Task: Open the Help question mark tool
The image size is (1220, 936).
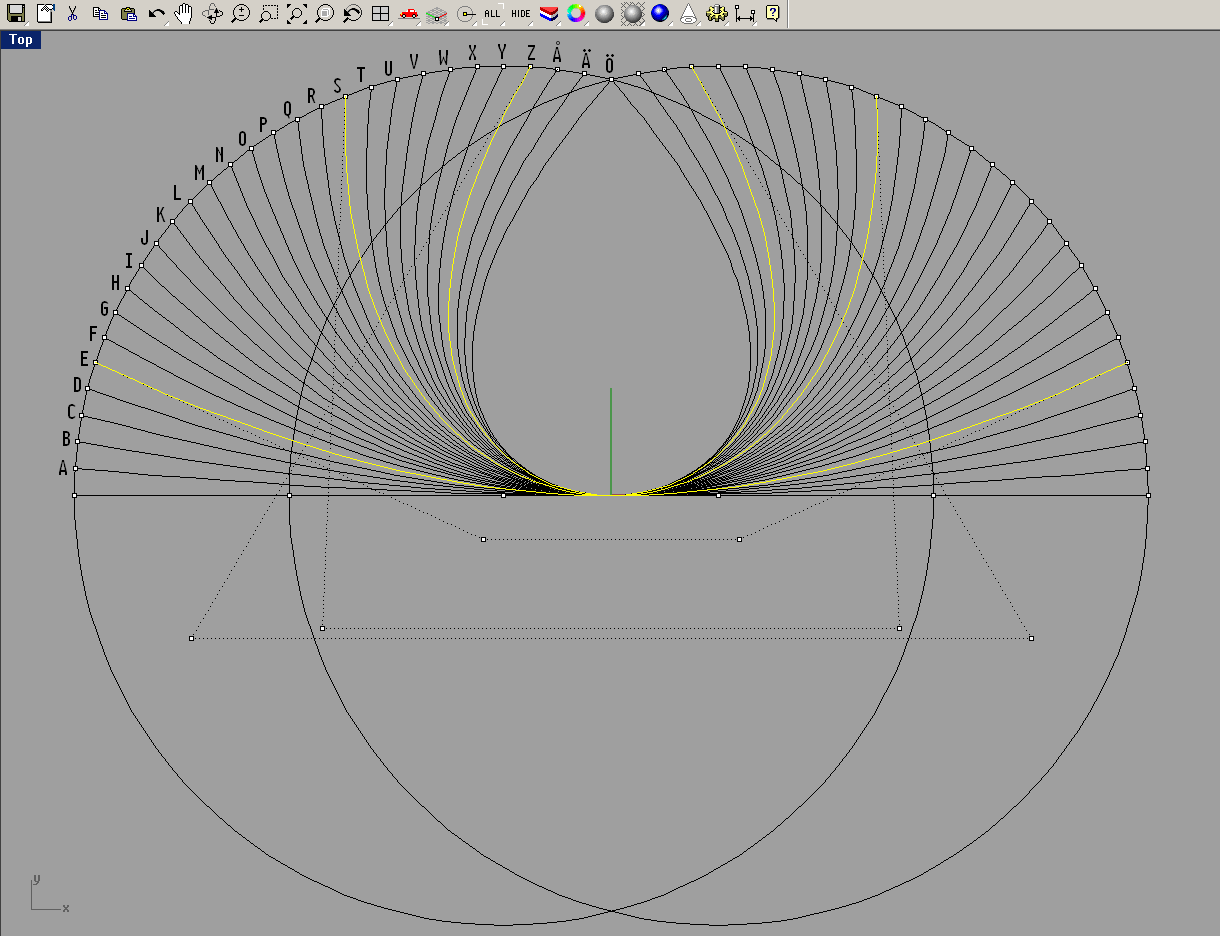Action: [x=771, y=14]
